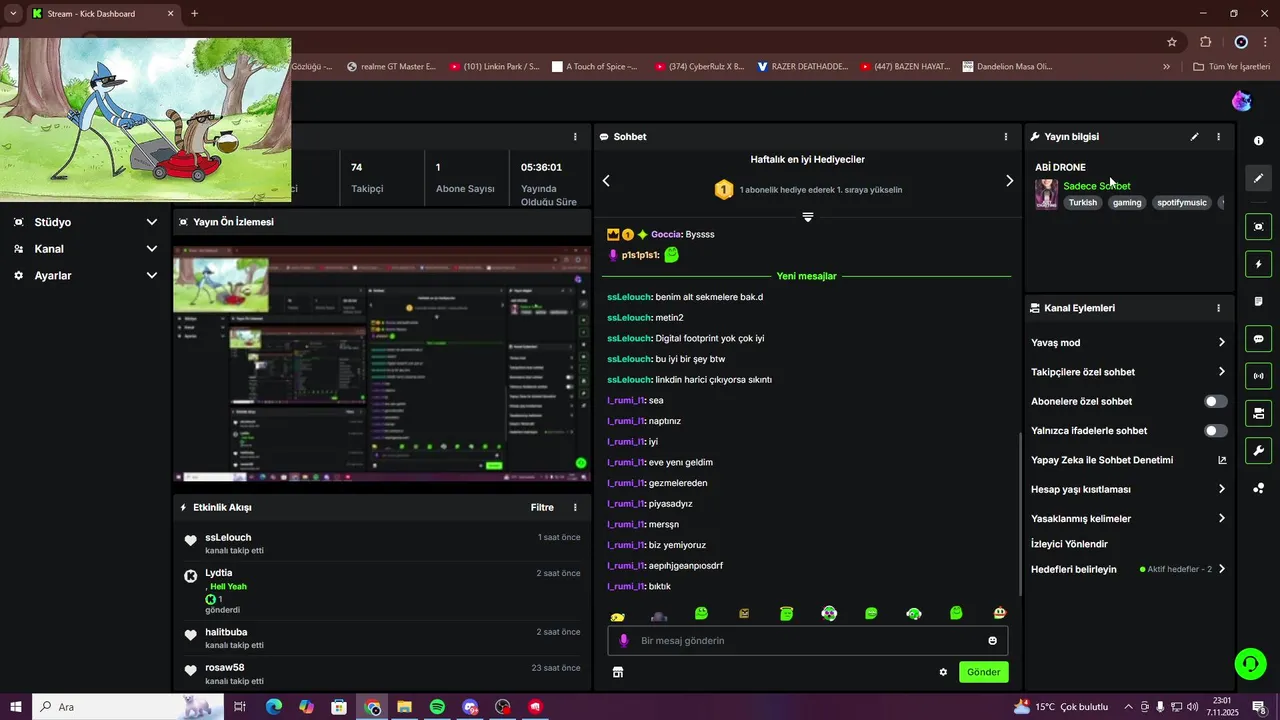The image size is (1280, 720).
Task: Select the gaming tag chip
Action: pyautogui.click(x=1127, y=203)
